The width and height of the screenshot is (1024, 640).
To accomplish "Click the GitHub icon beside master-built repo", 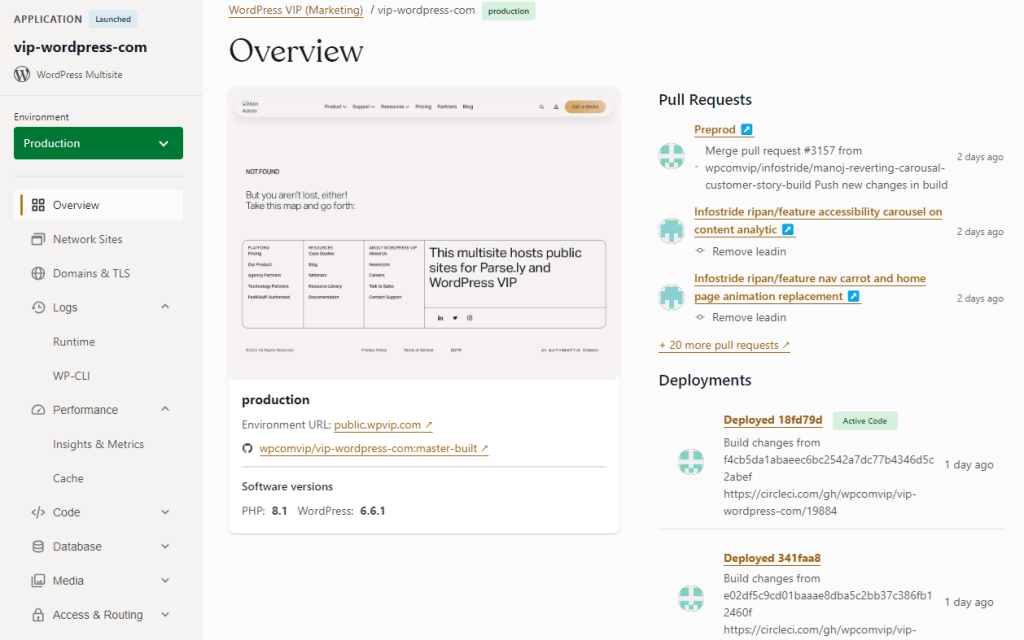I will point(248,448).
